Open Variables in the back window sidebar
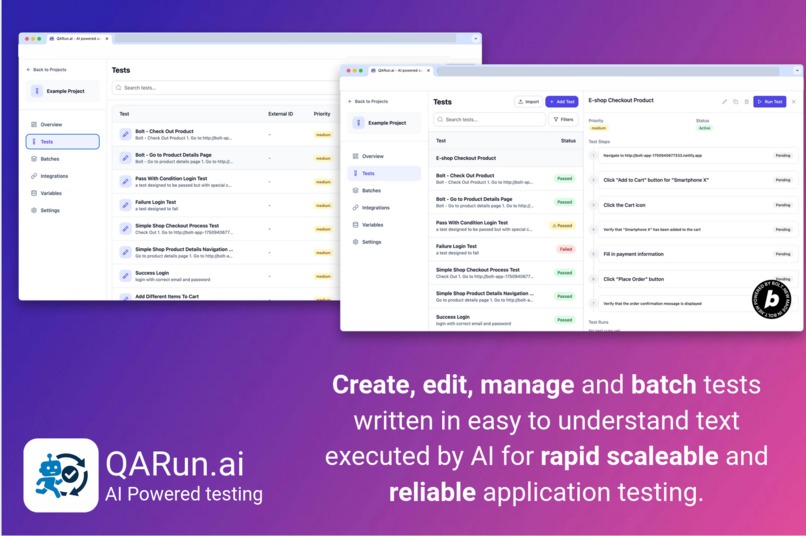The width and height of the screenshot is (806, 536). click(x=62, y=193)
